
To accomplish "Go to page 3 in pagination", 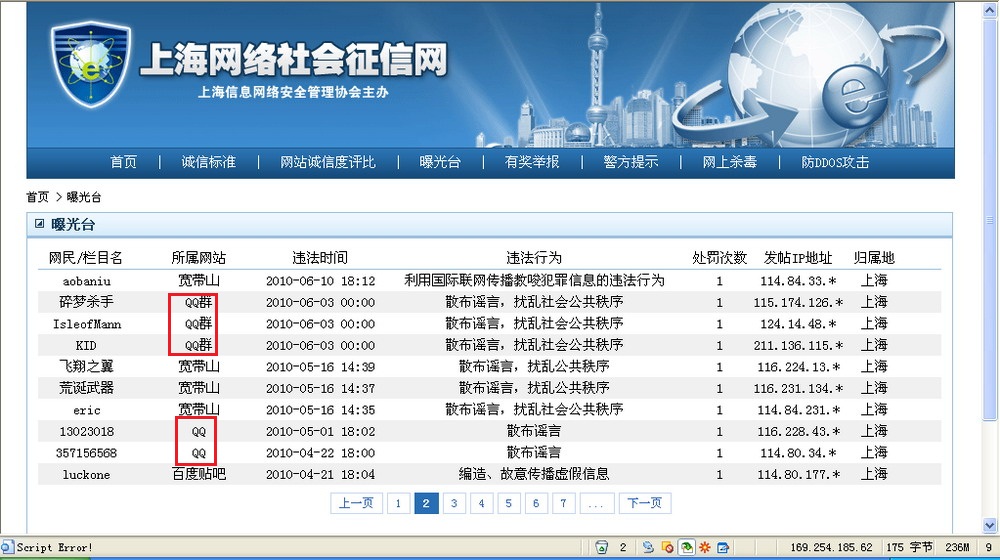I will 453,503.
